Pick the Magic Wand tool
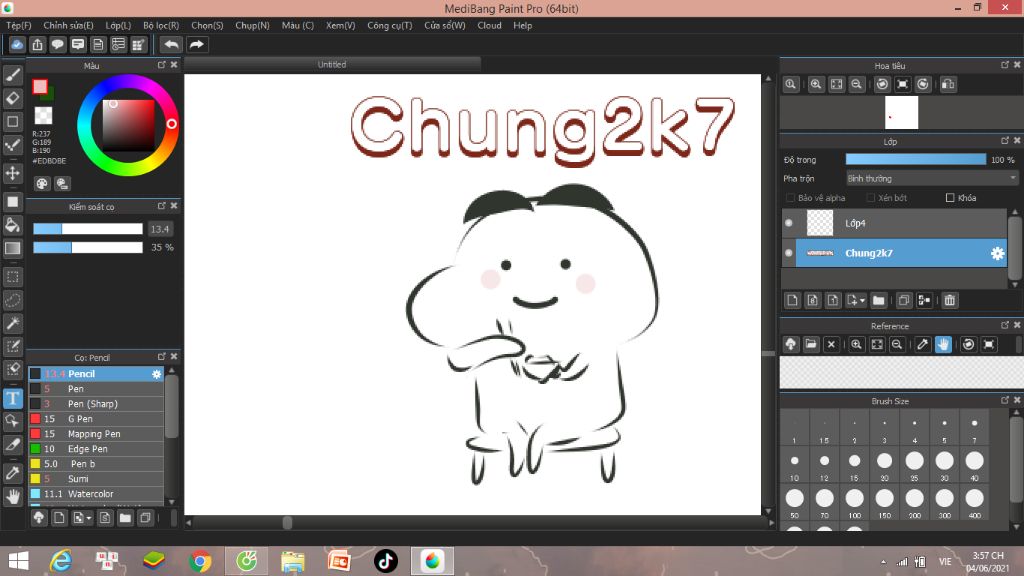 [12, 323]
